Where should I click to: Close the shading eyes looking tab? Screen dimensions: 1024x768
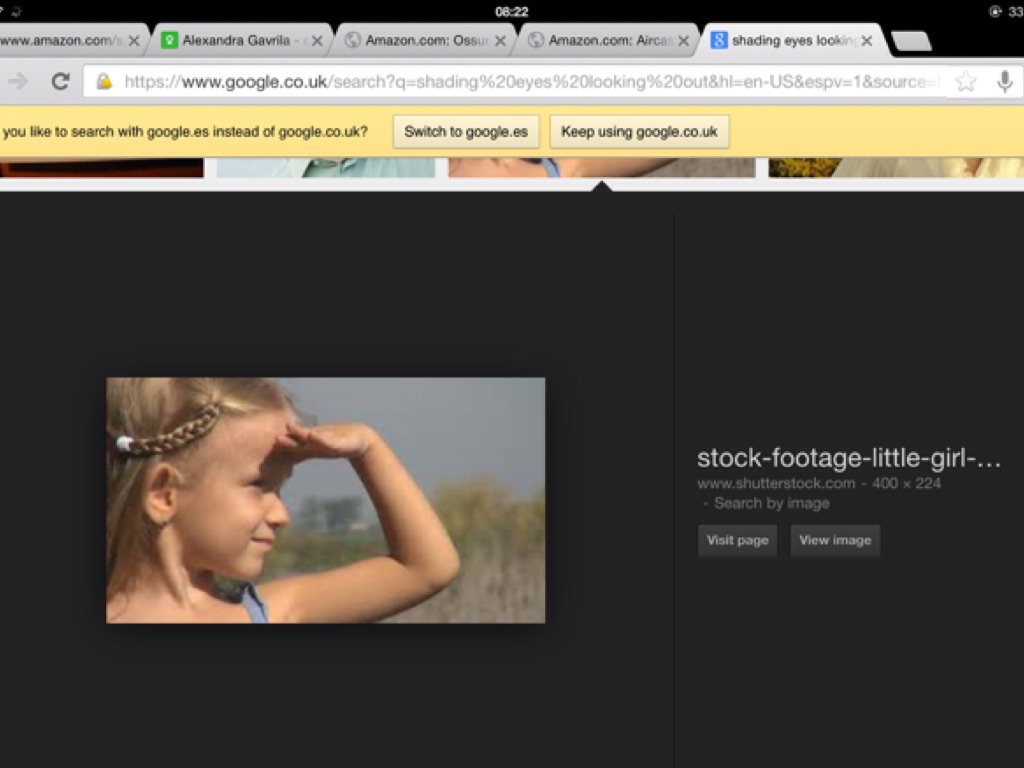[x=866, y=41]
